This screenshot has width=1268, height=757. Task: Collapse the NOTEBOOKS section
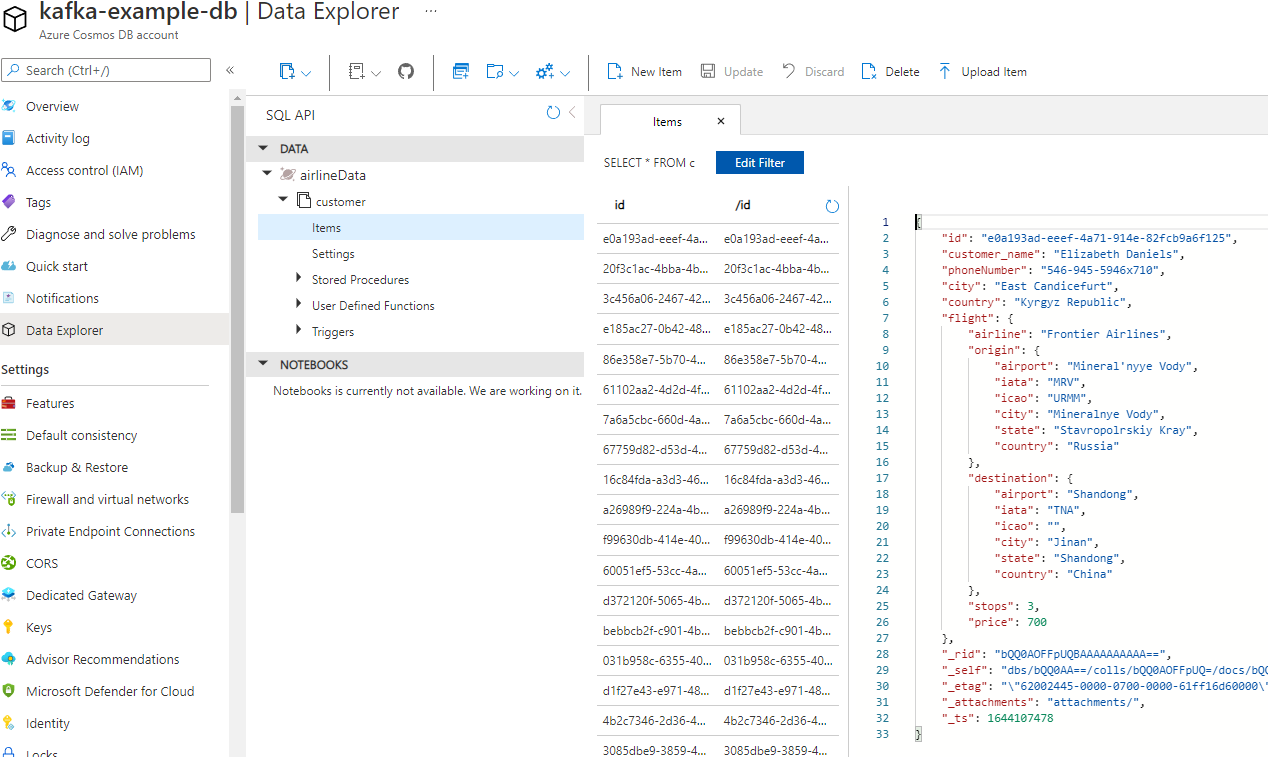(x=264, y=364)
